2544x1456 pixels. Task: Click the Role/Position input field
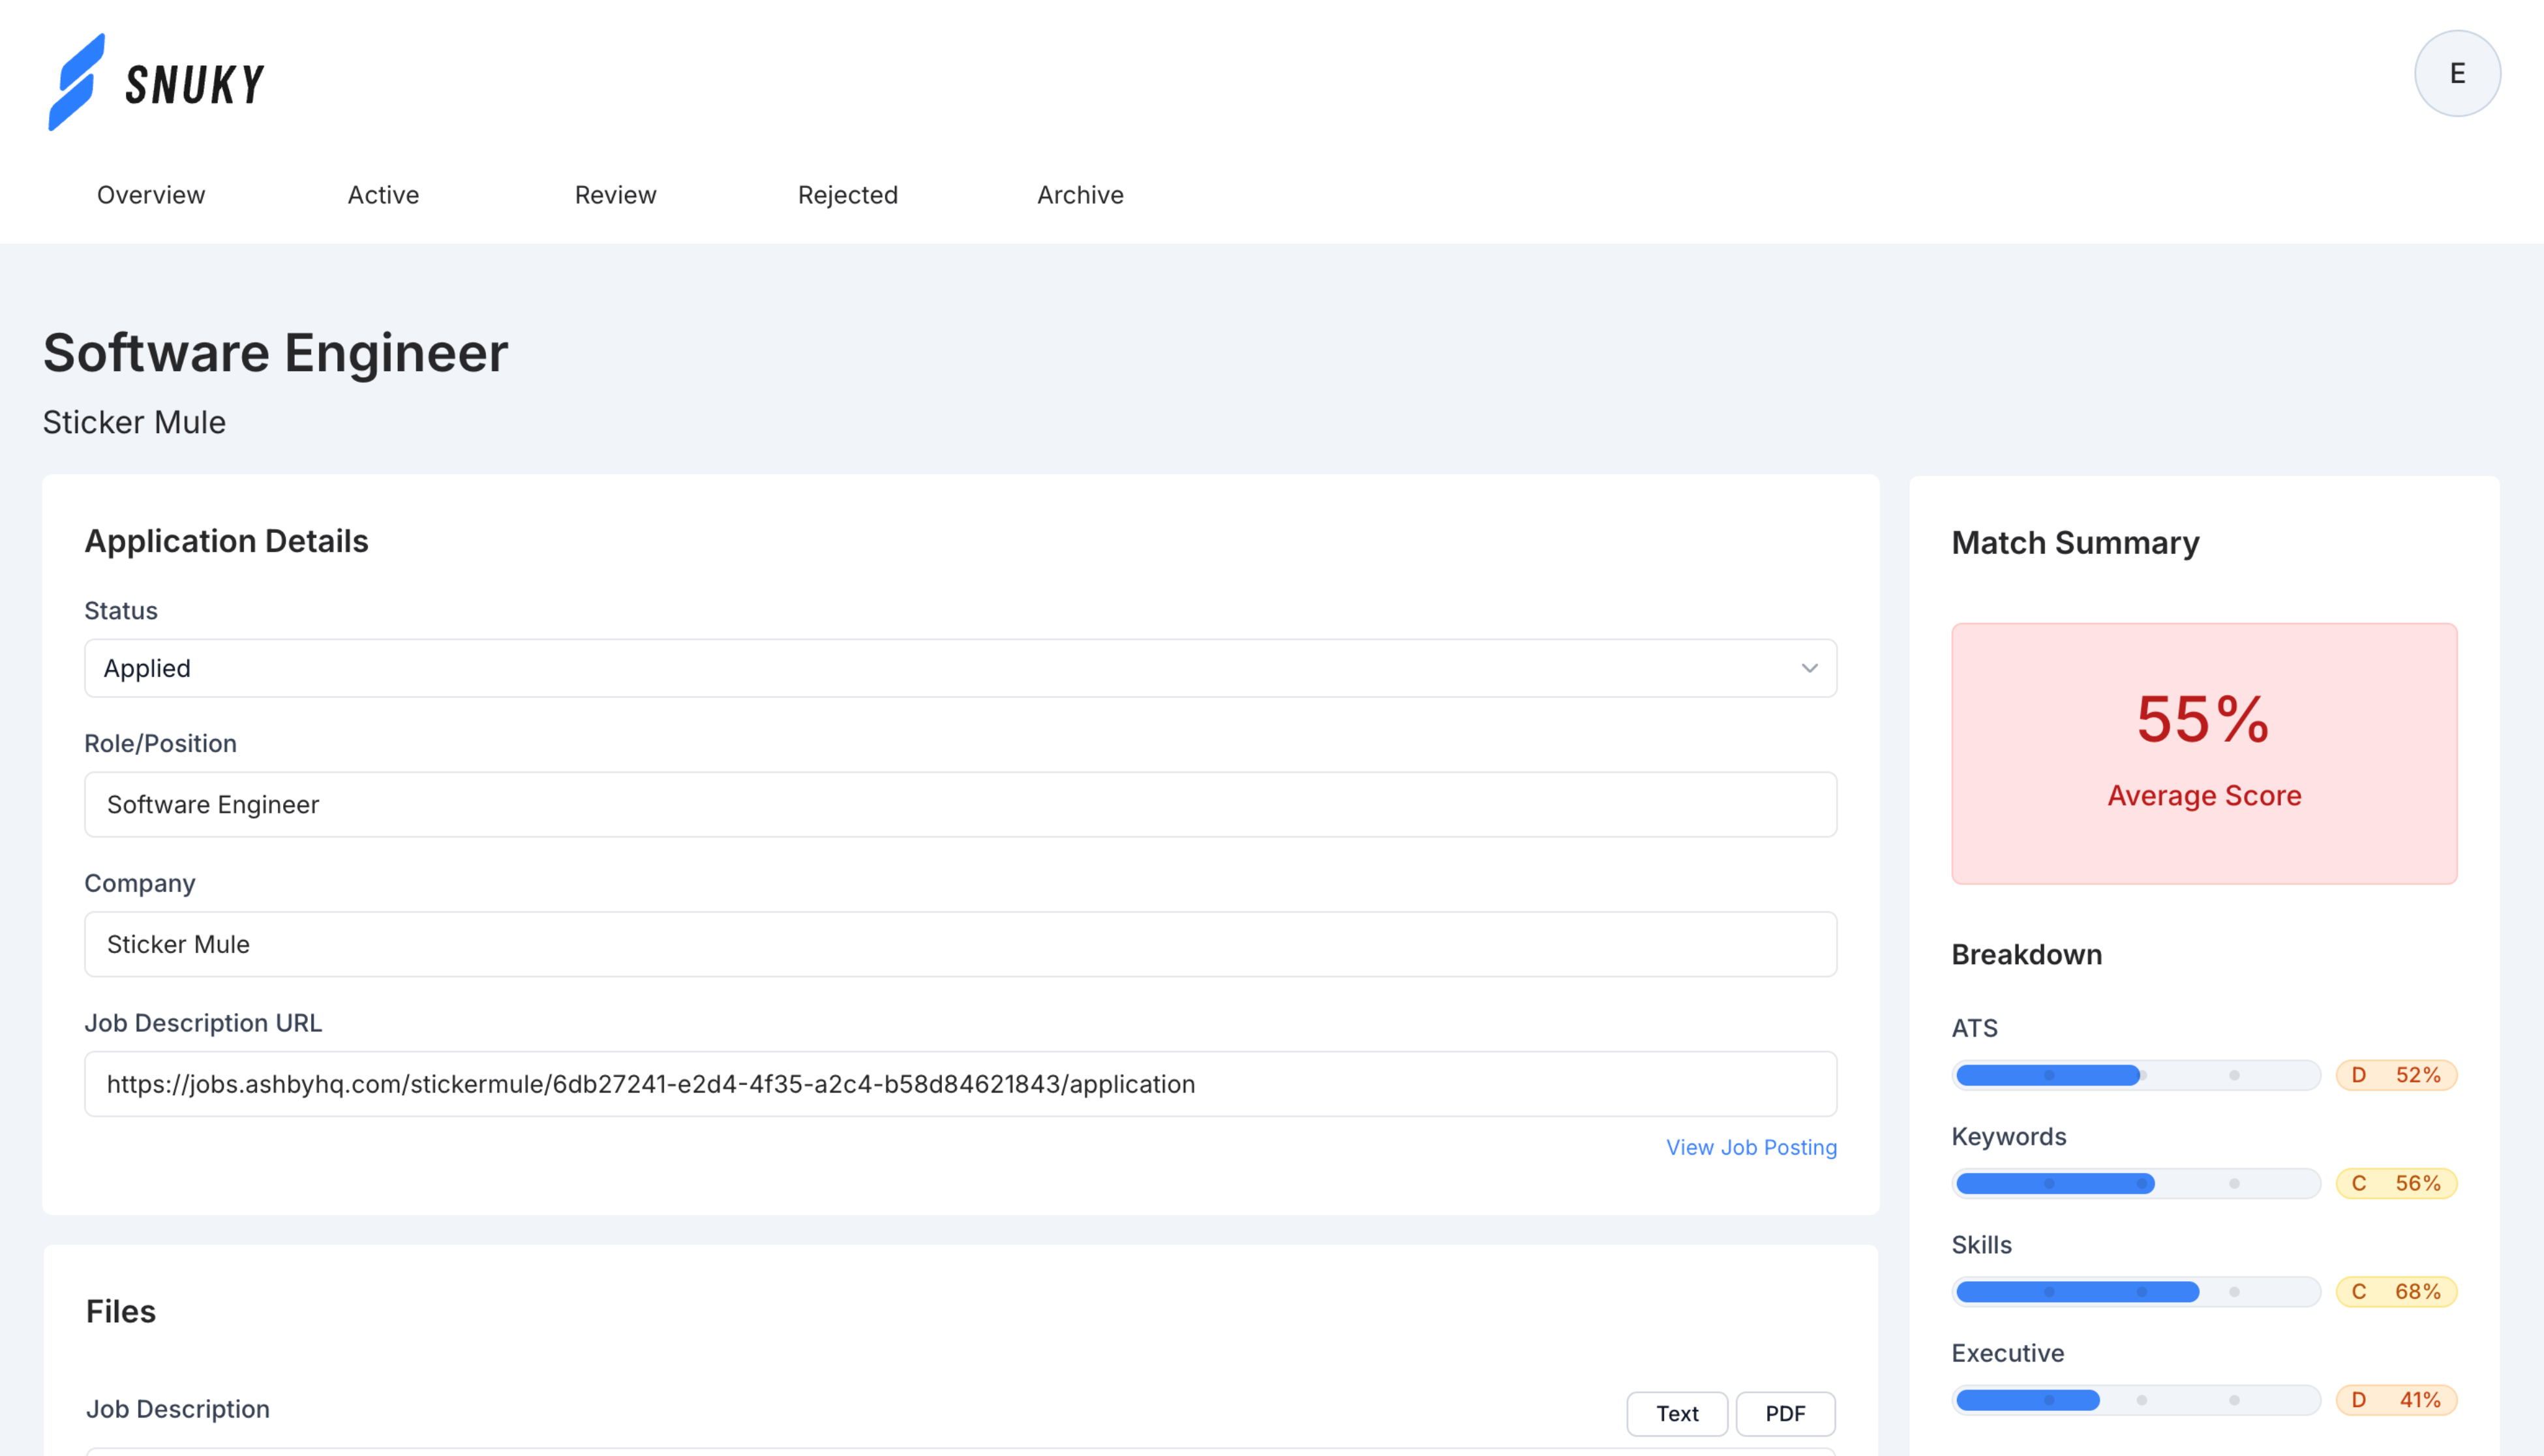[x=960, y=804]
